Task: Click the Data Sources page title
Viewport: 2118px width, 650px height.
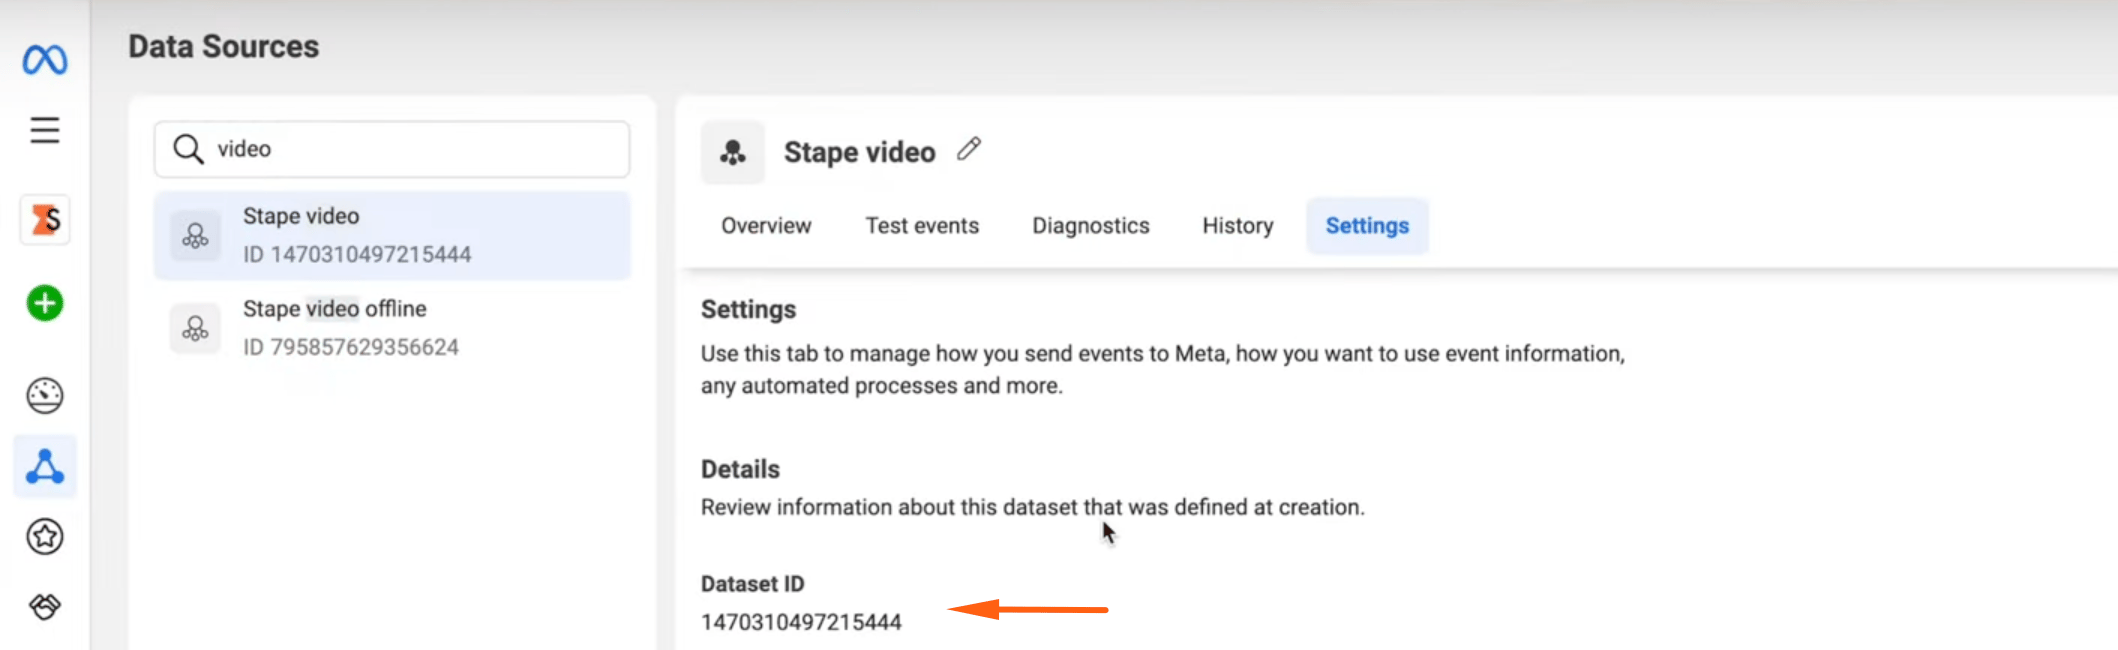Action: tap(224, 47)
